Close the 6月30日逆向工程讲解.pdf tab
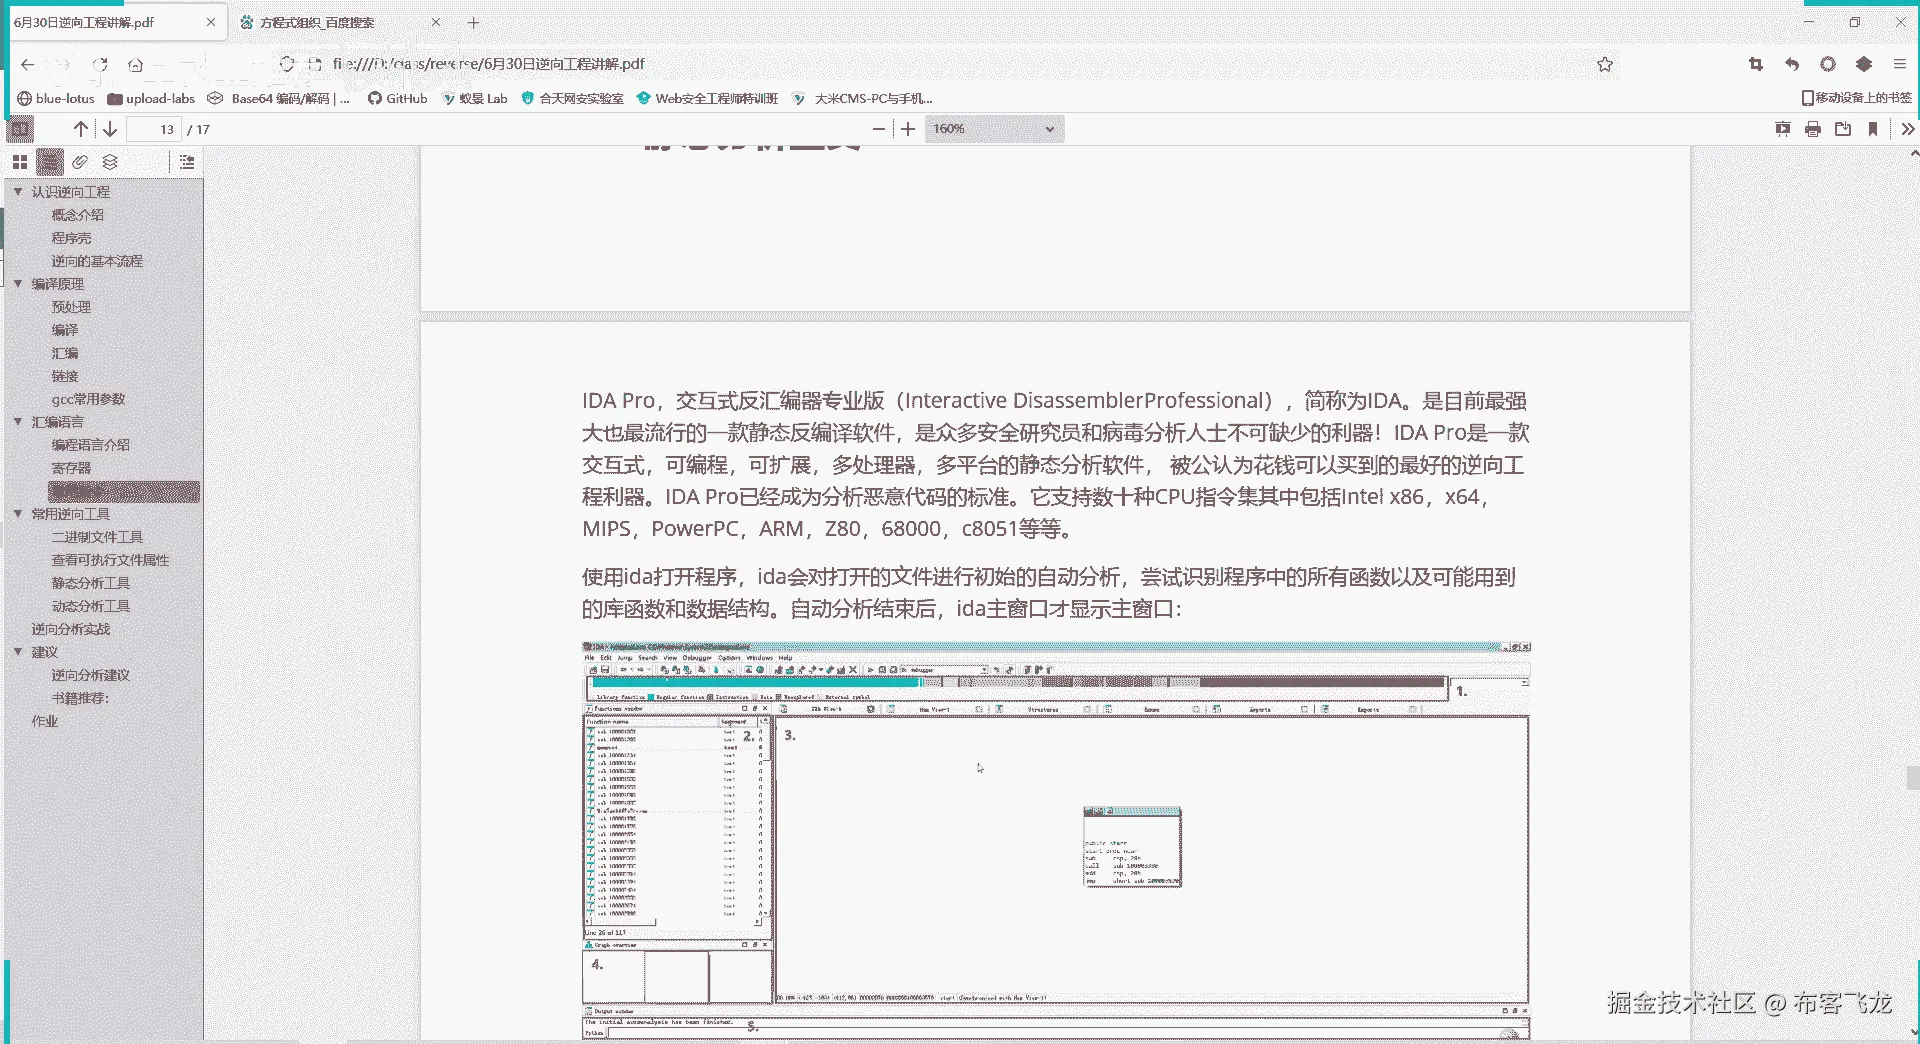1920x1044 pixels. pyautogui.click(x=211, y=22)
